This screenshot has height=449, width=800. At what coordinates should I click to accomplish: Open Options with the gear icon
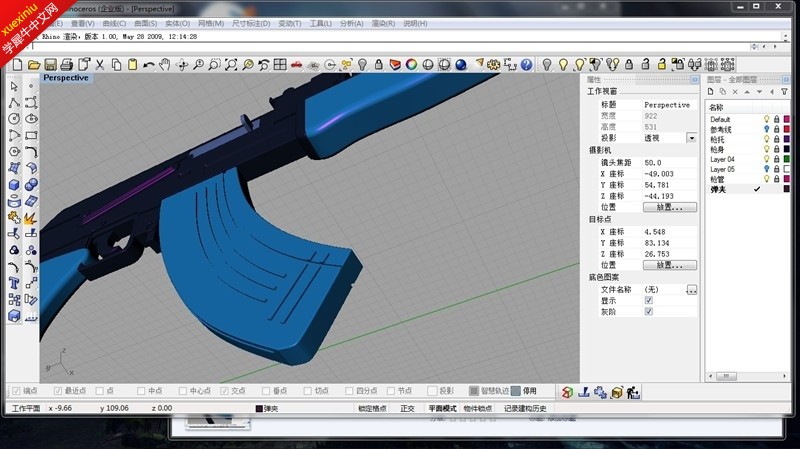tap(493, 65)
